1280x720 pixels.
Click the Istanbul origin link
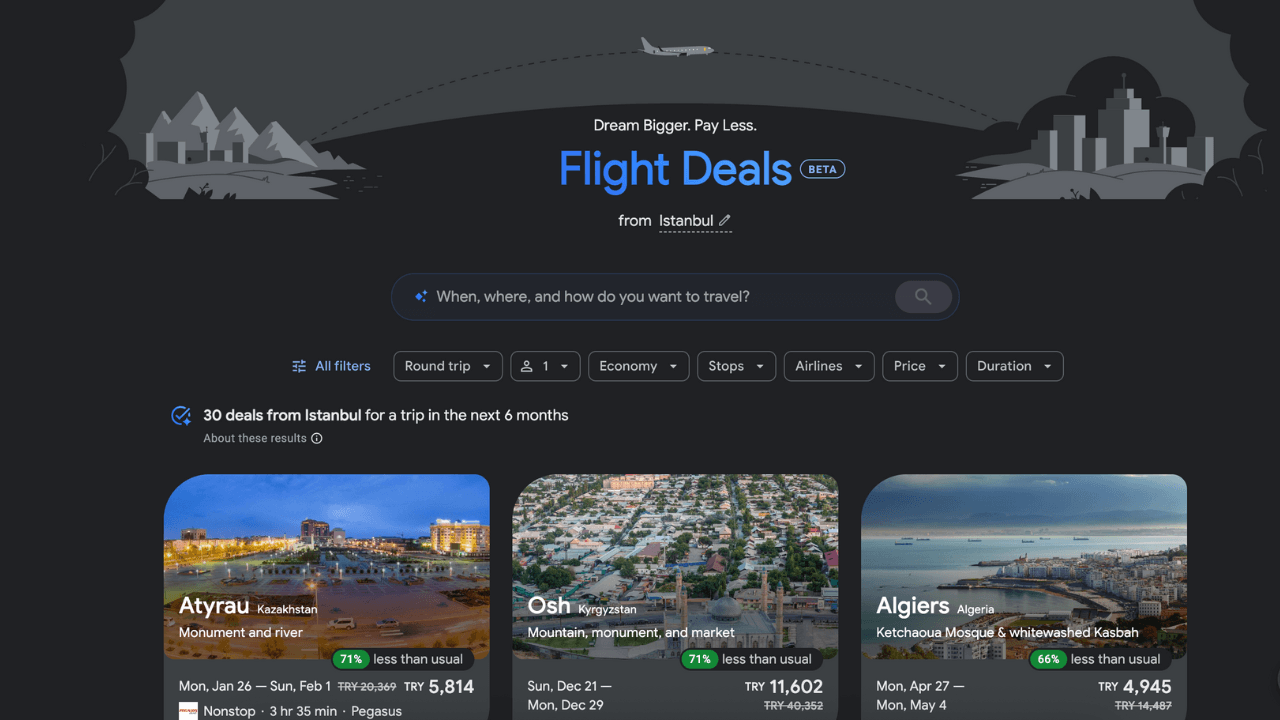tap(686, 221)
